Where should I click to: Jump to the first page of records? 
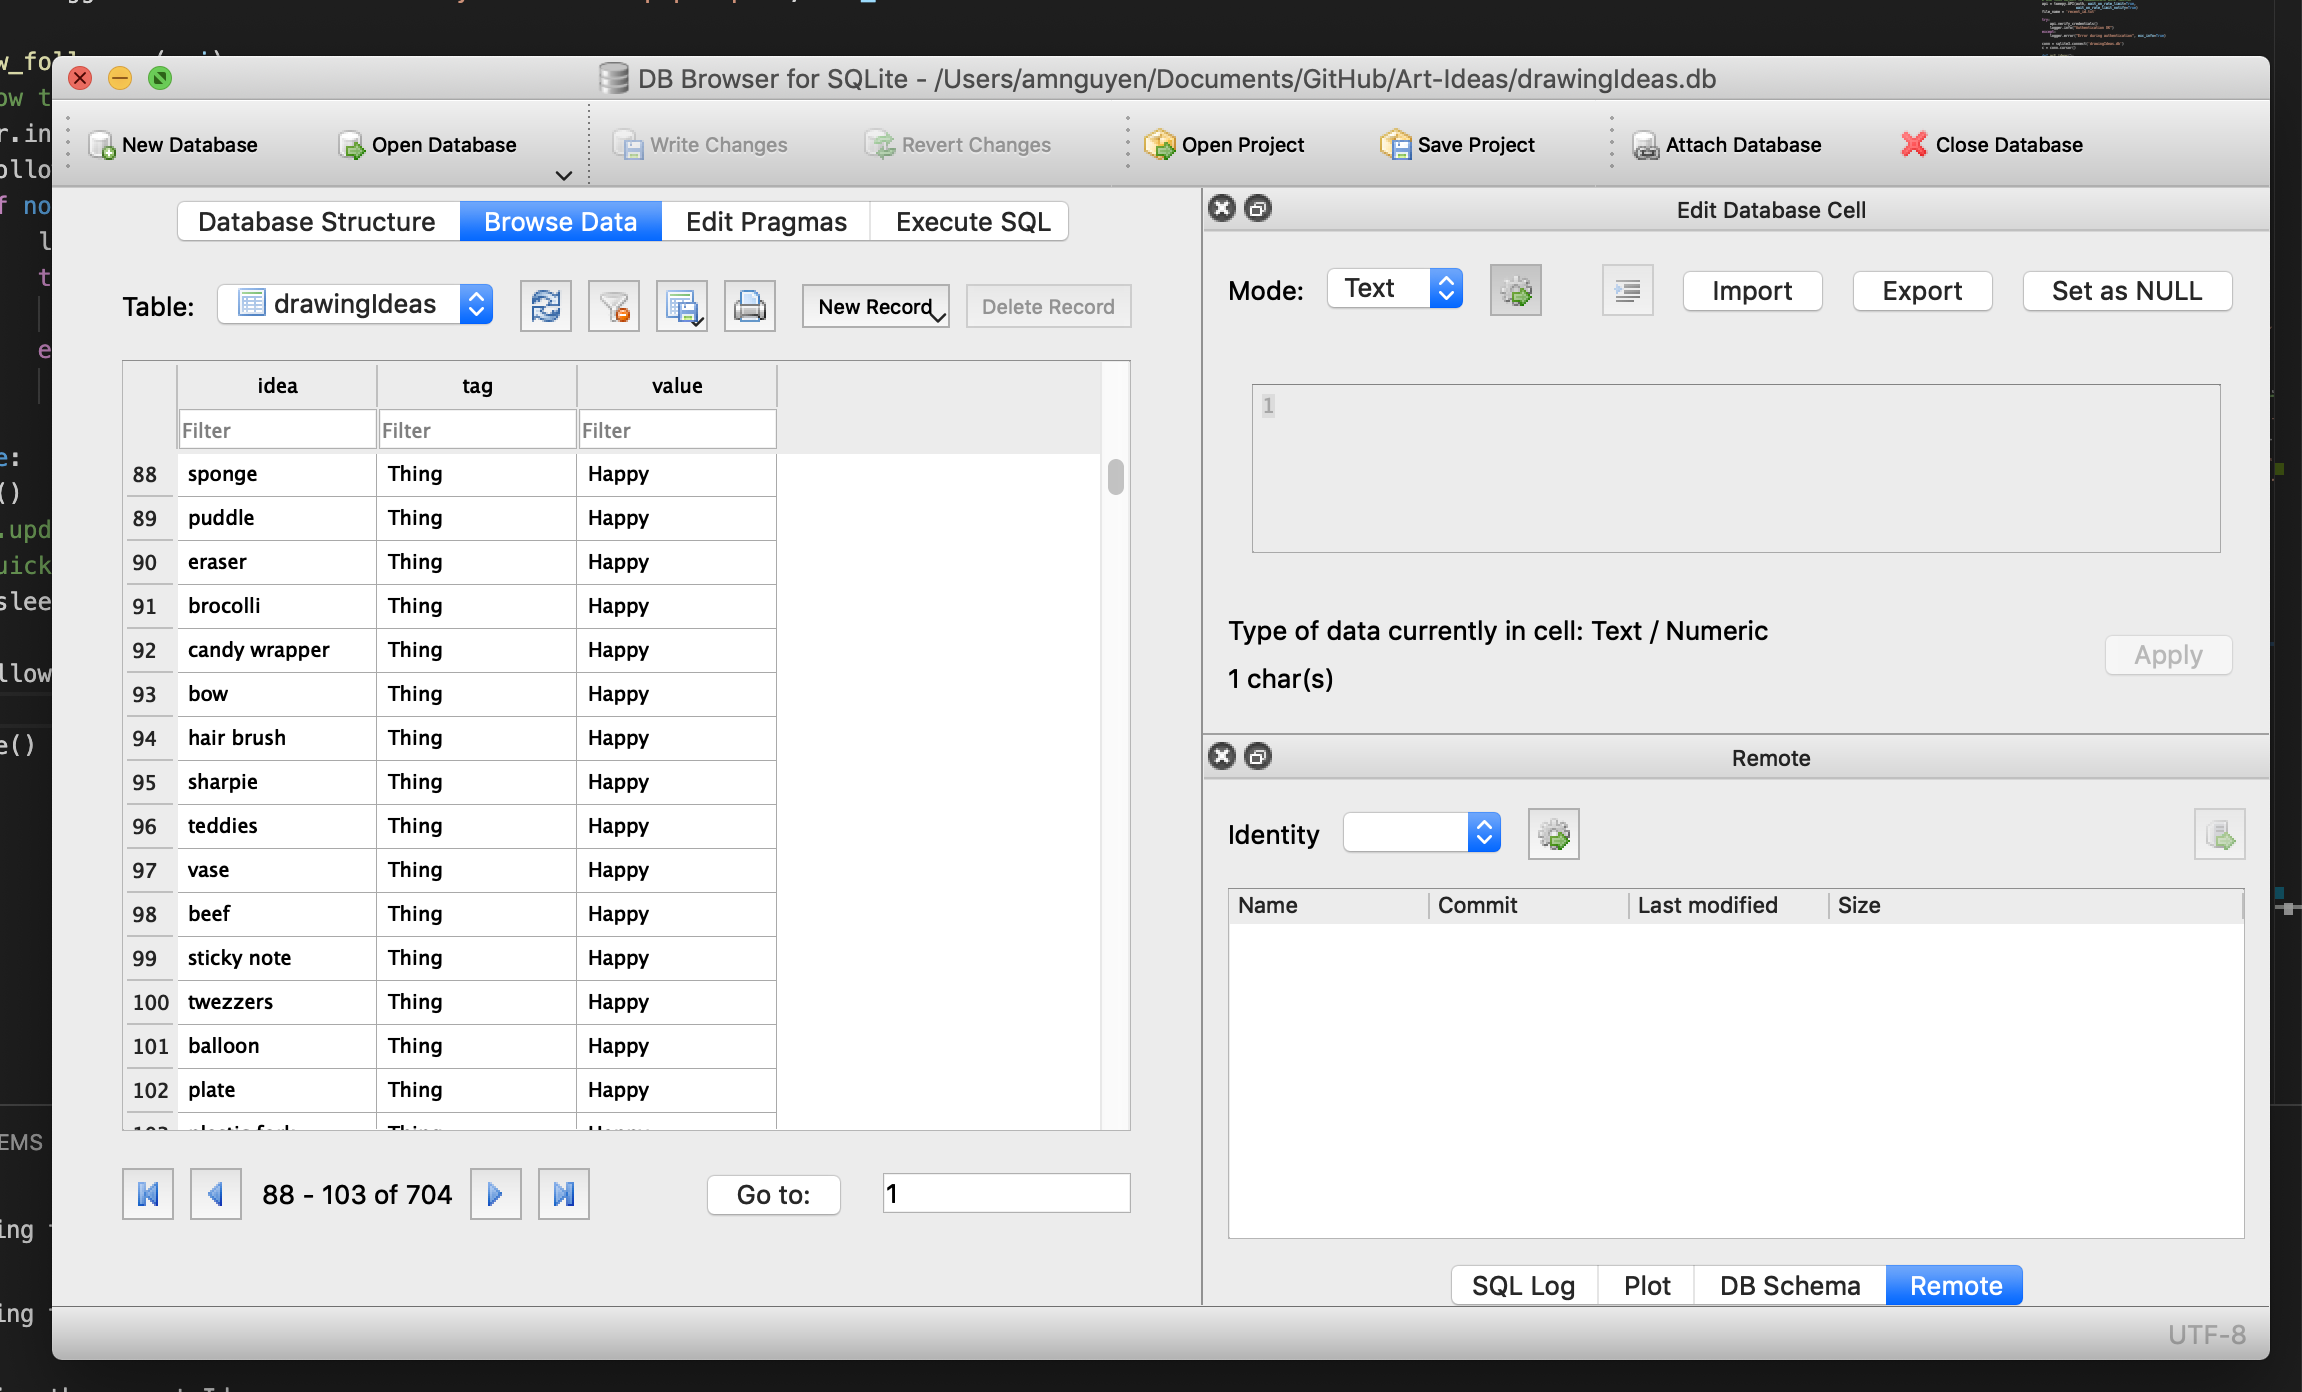pos(148,1194)
